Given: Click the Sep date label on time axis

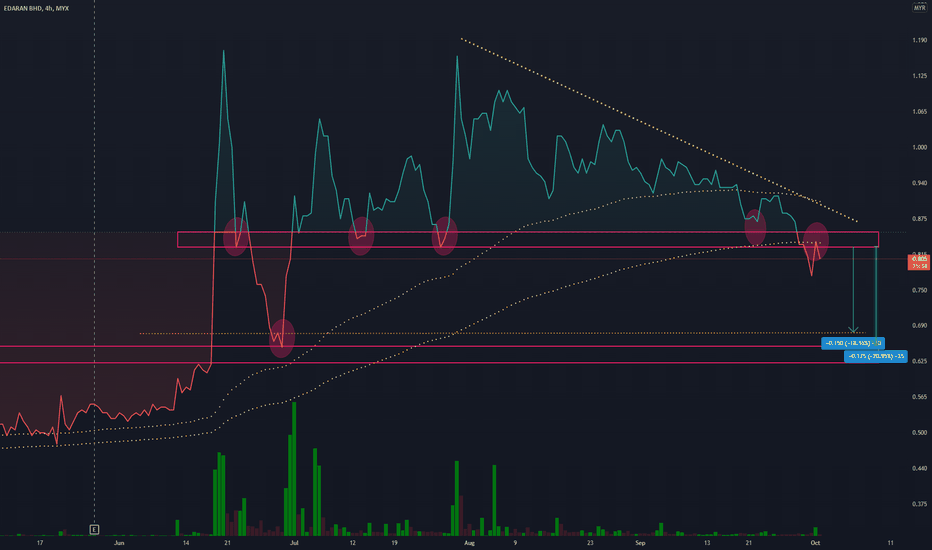Looking at the screenshot, I should tap(640, 543).
